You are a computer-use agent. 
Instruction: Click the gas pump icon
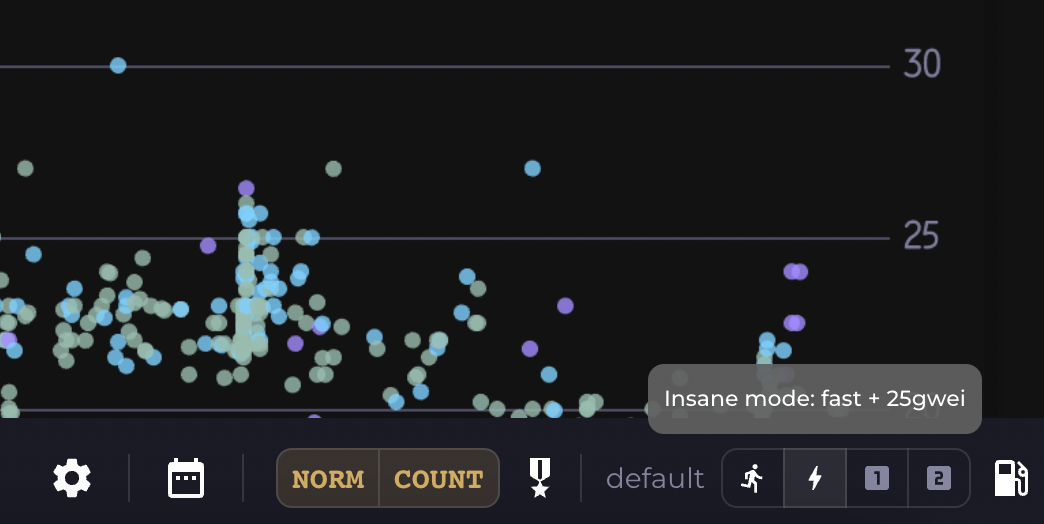tap(1011, 478)
